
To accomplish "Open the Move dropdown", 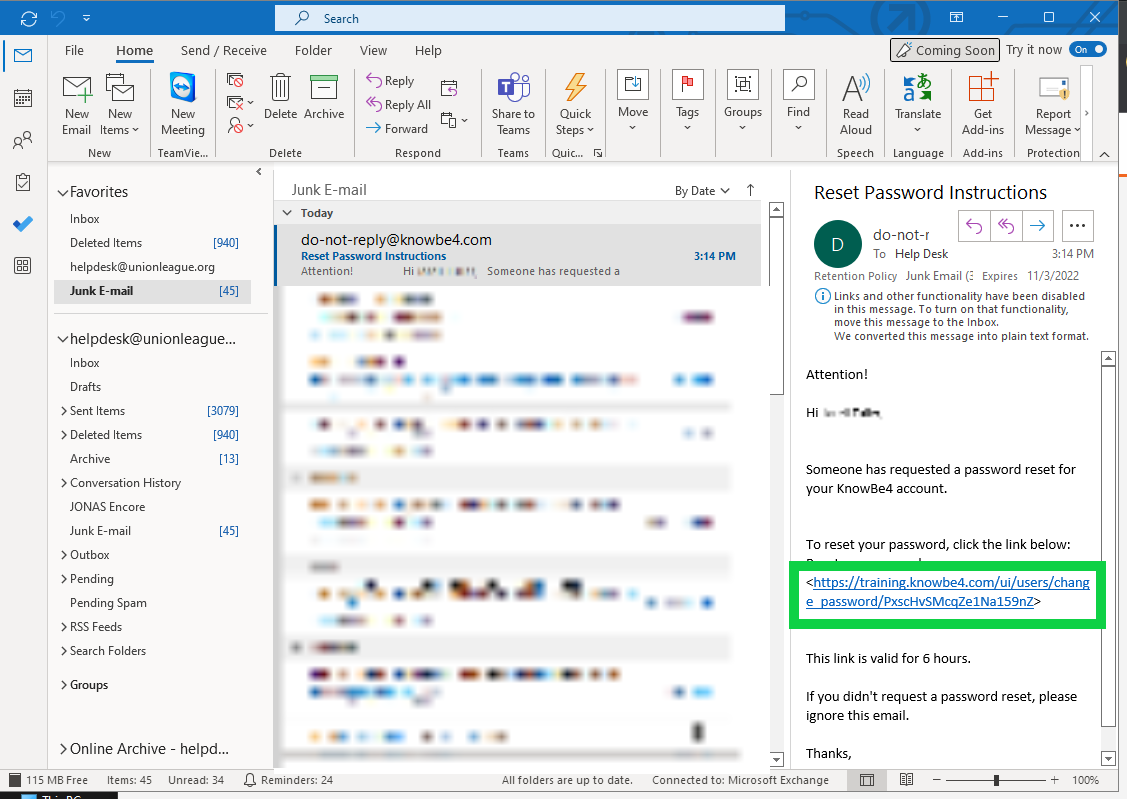I will (x=632, y=102).
